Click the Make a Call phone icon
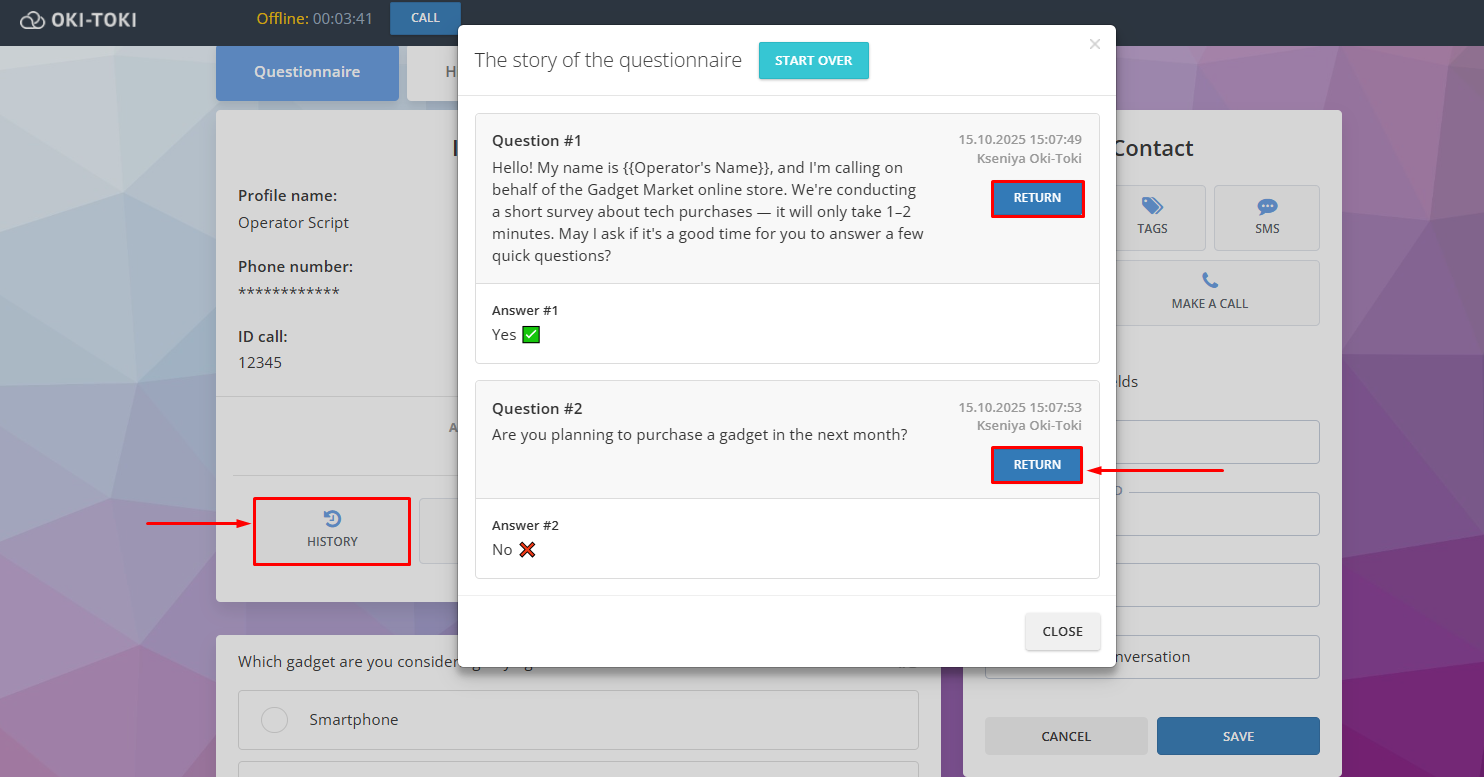Viewport: 1484px width, 777px height. click(1210, 281)
